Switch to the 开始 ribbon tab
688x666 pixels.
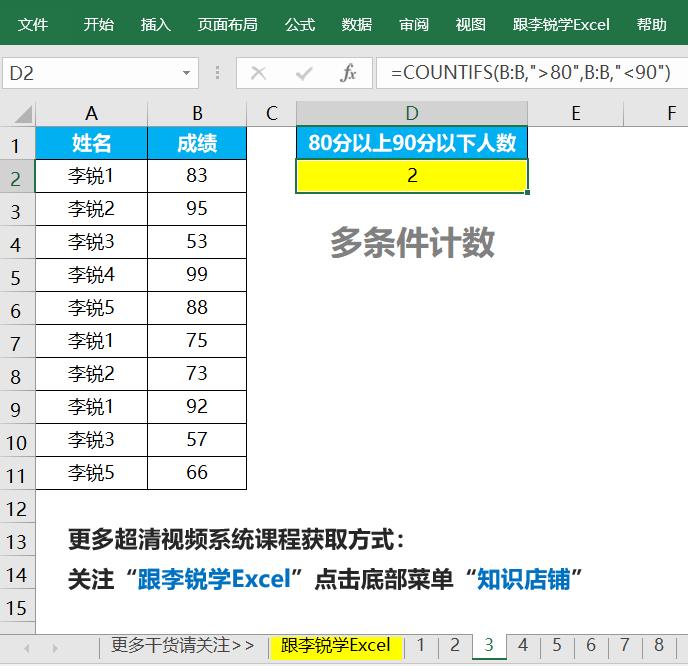click(x=99, y=24)
